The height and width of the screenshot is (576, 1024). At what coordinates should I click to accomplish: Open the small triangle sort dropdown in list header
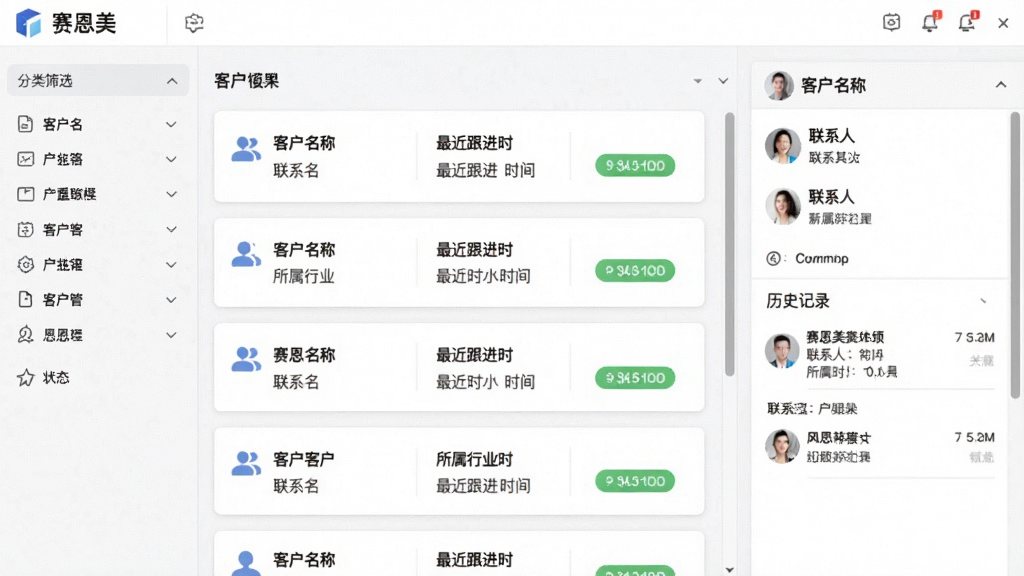click(x=697, y=81)
